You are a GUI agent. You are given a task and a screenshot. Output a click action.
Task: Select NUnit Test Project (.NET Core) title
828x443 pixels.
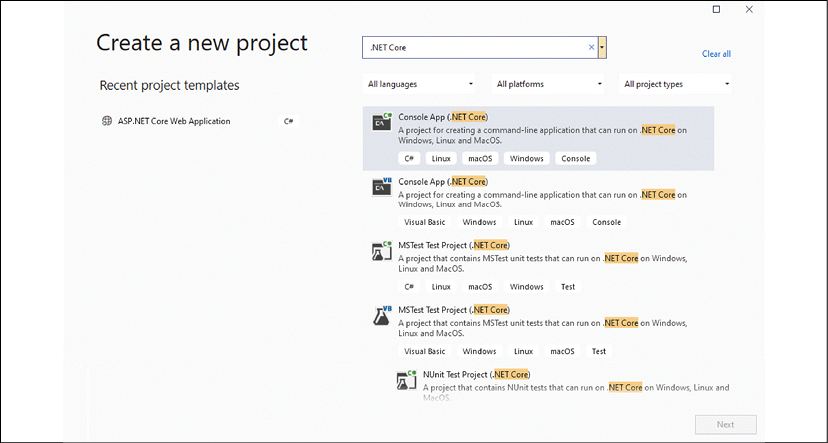pos(477,374)
